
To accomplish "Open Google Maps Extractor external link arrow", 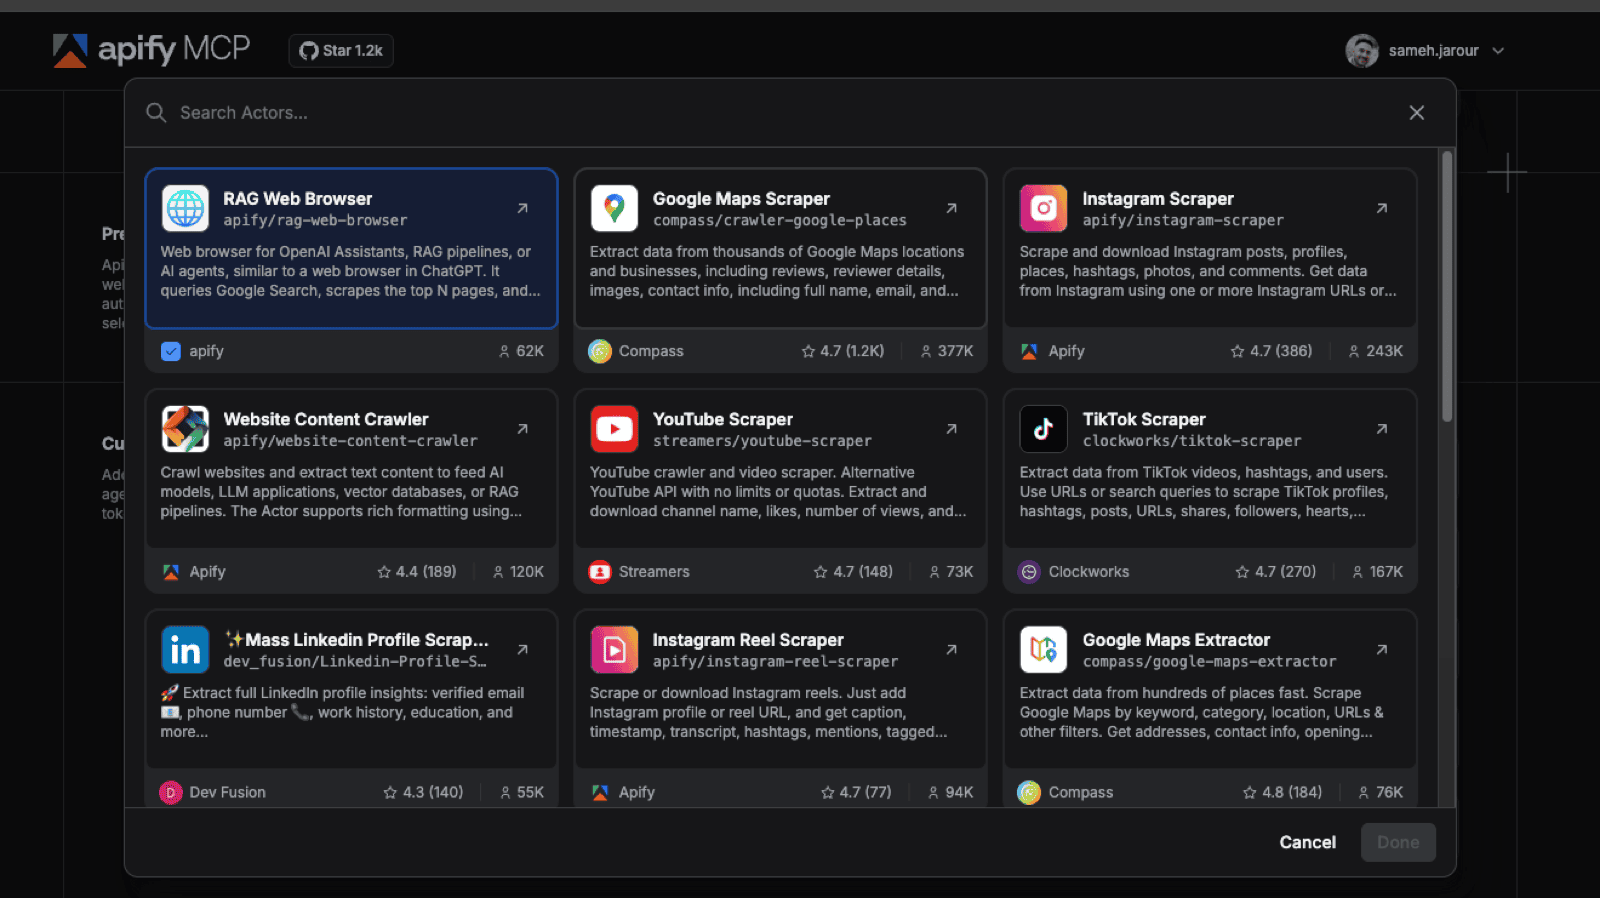I will pyautogui.click(x=1381, y=650).
